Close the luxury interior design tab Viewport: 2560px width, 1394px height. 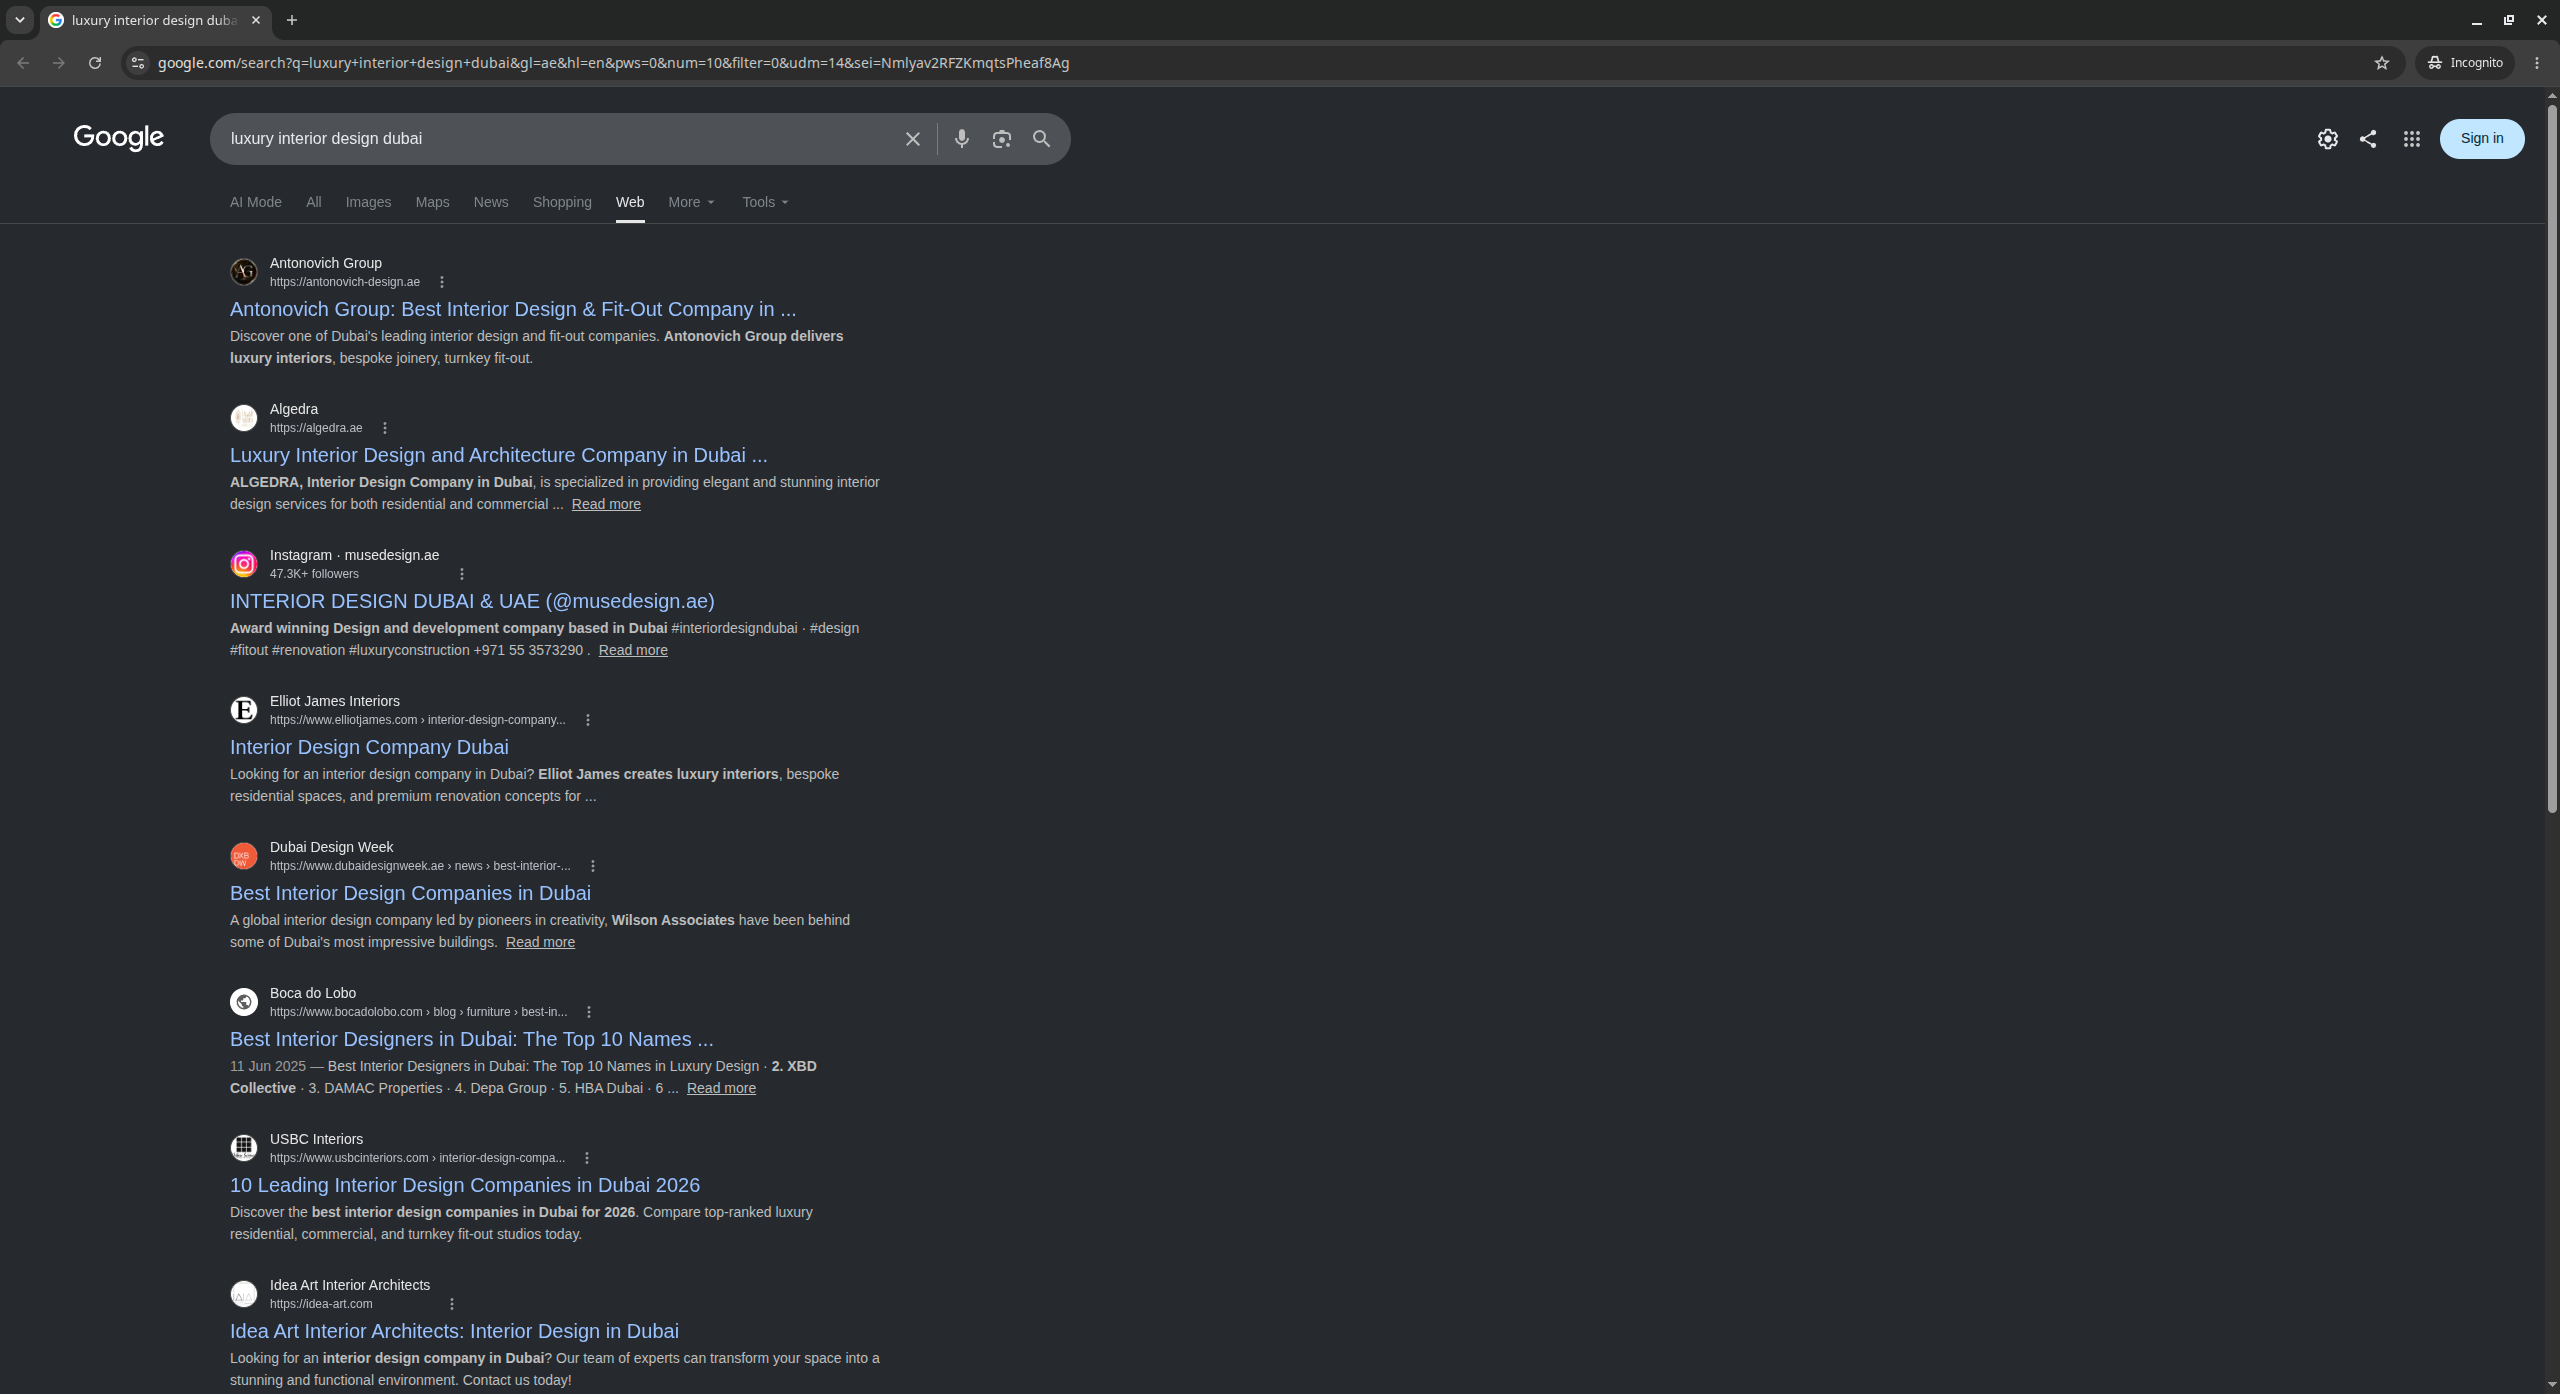(256, 20)
